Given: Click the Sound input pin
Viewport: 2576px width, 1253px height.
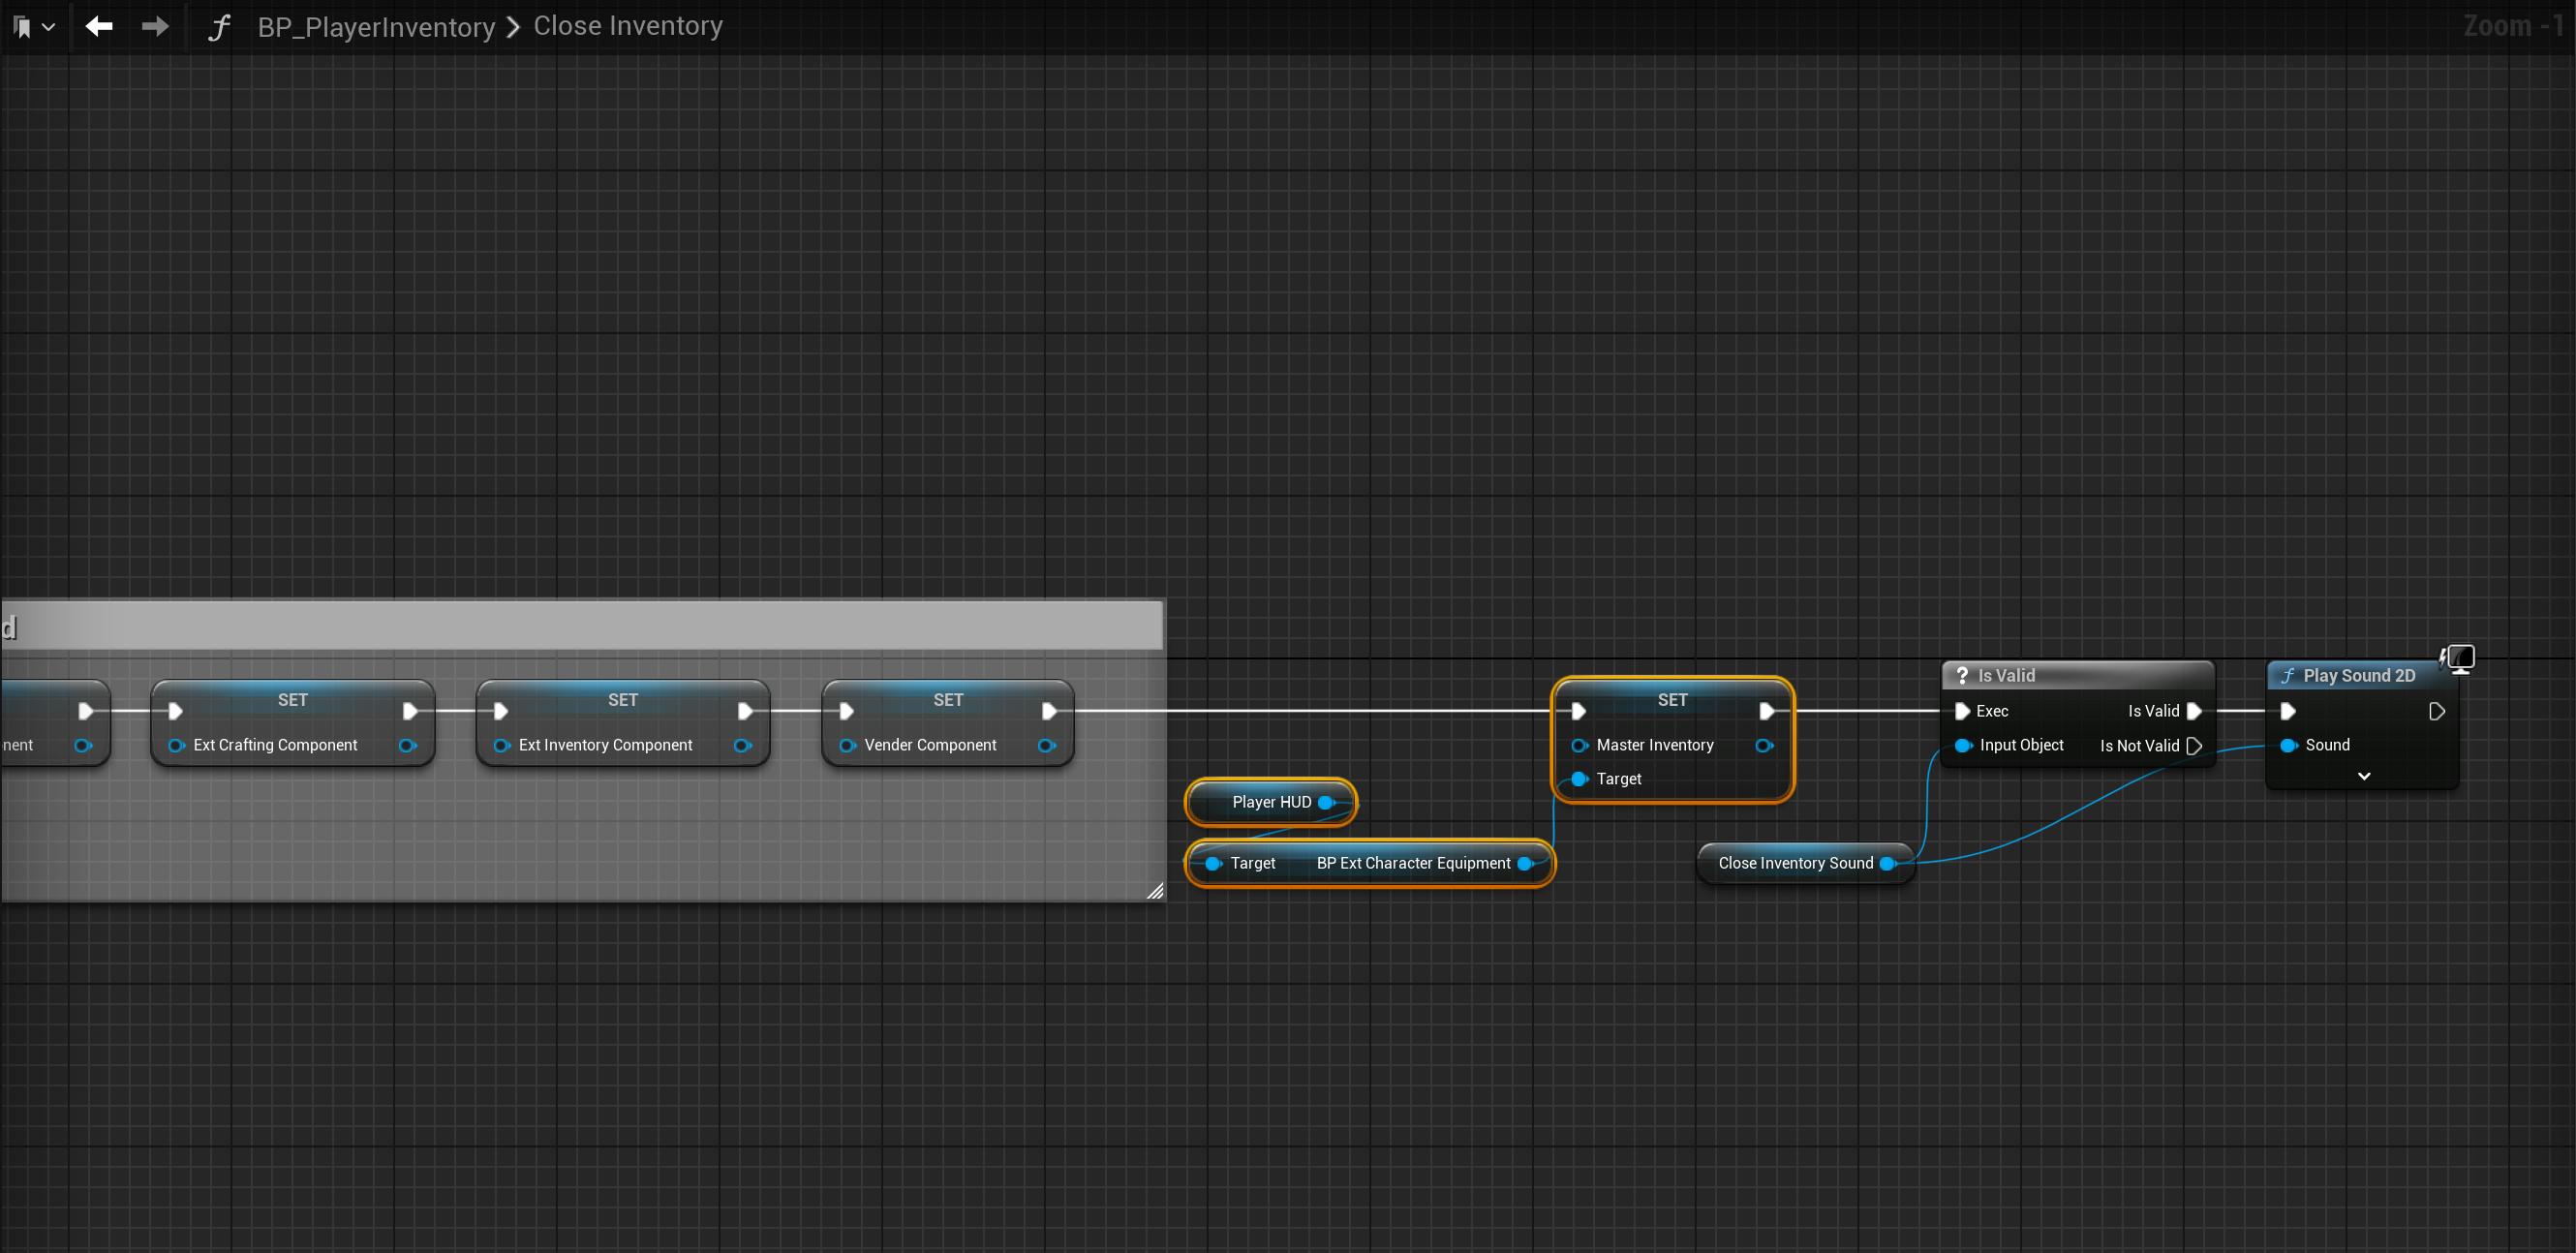Looking at the screenshot, I should click(2288, 745).
